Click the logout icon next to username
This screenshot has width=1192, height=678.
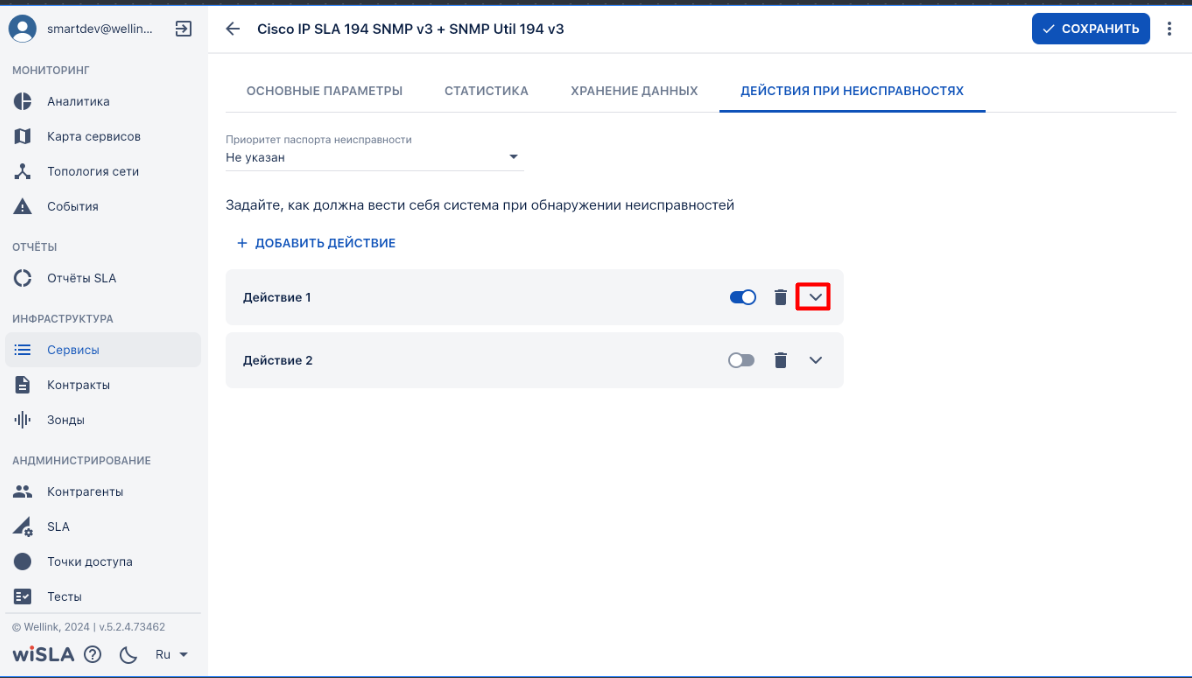pyautogui.click(x=183, y=29)
